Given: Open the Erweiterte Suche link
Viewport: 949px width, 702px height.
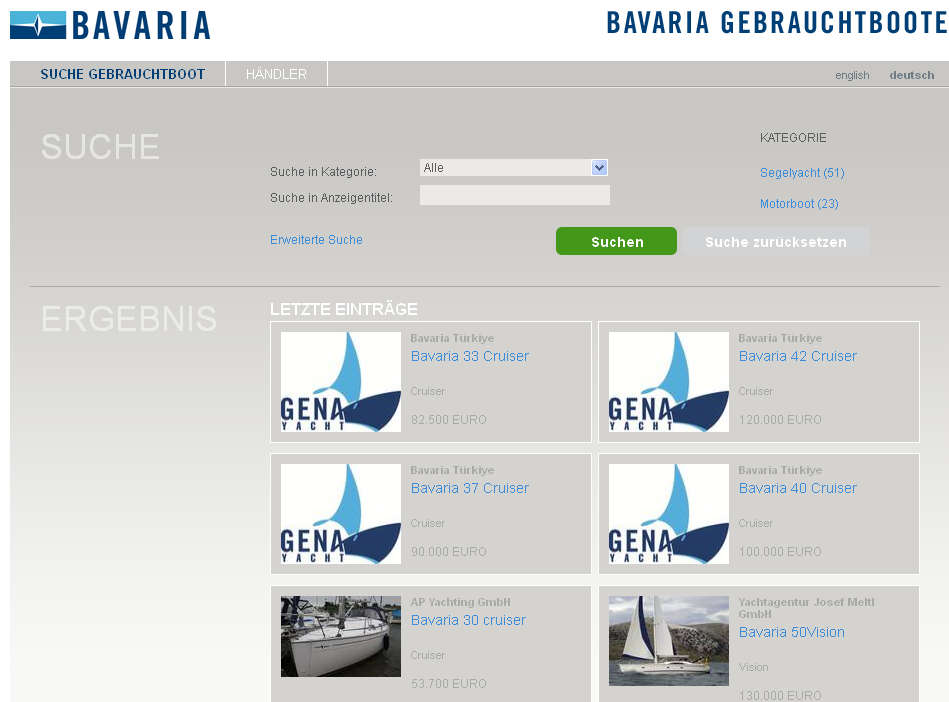Looking at the screenshot, I should (316, 240).
